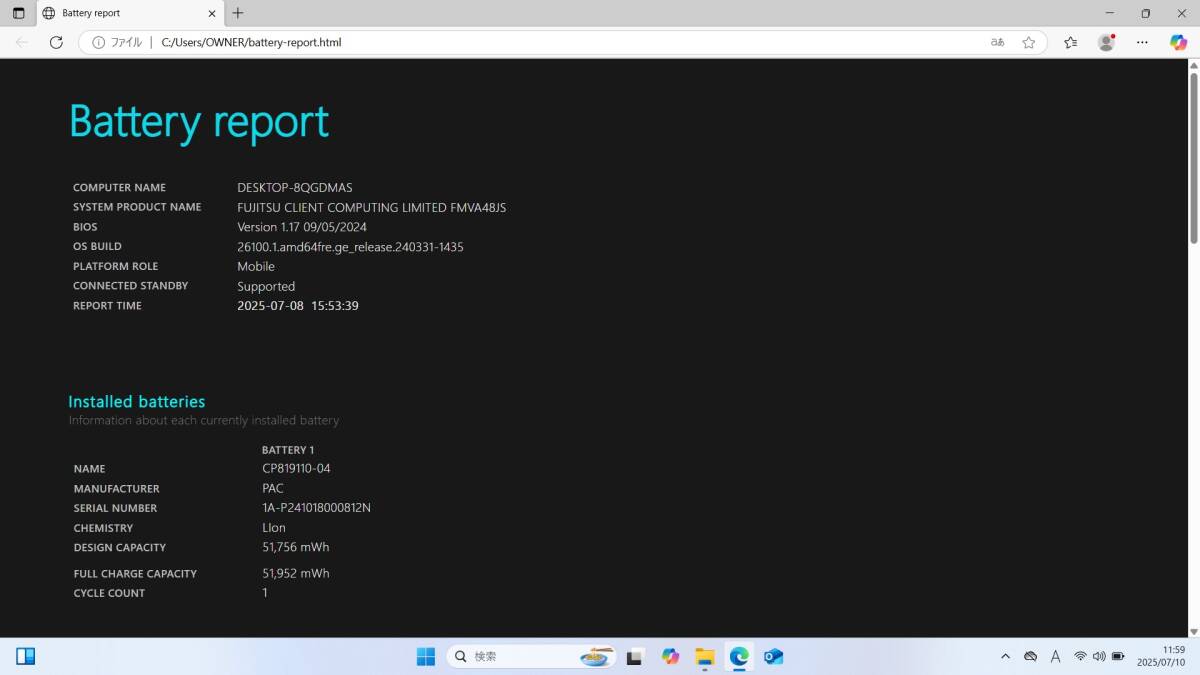The width and height of the screenshot is (1200, 675).
Task: Refresh the Battery report page
Action: pos(56,42)
